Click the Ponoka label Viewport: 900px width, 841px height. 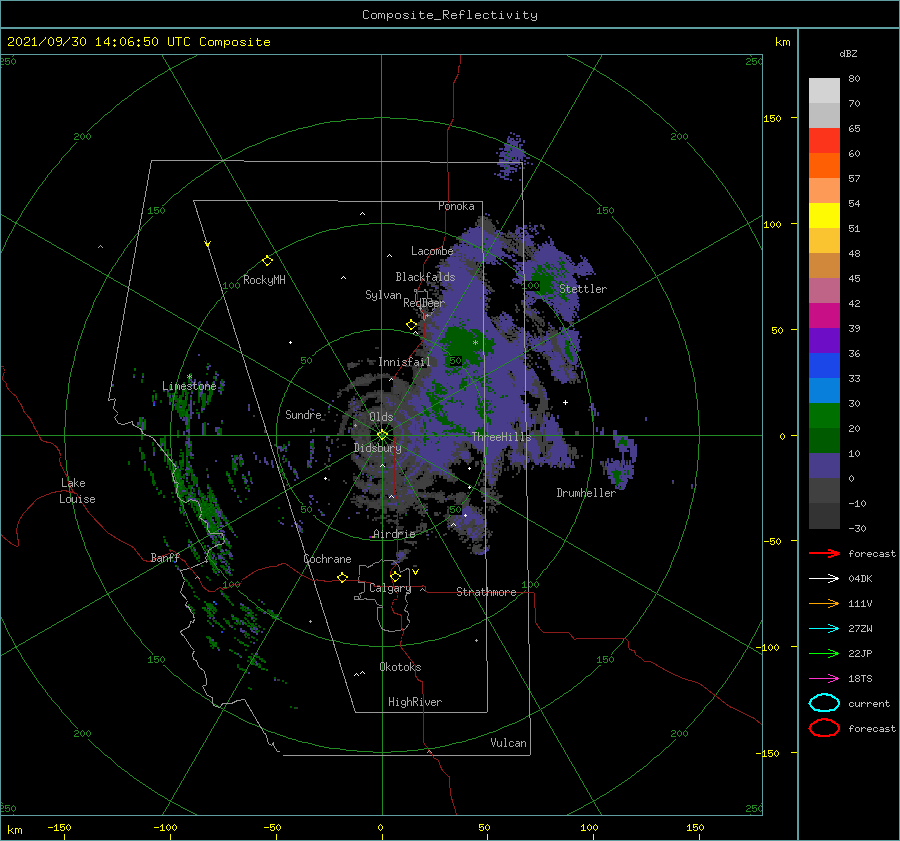pyautogui.click(x=456, y=206)
